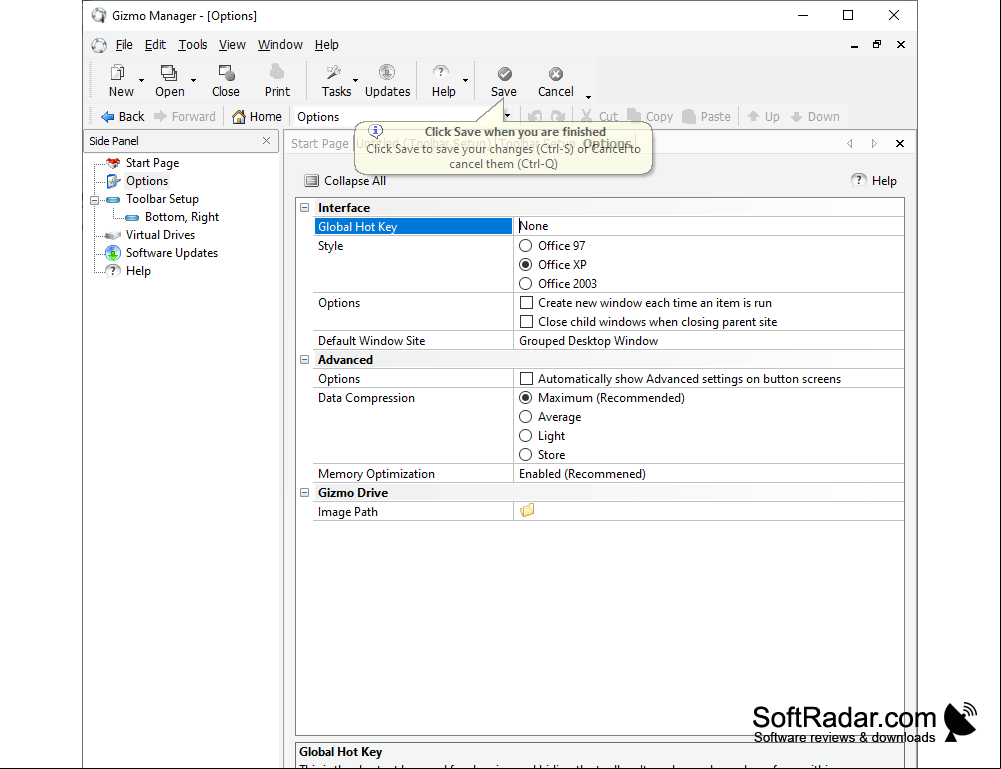Close the Side Panel
This screenshot has height=769, width=1001.
[266, 140]
